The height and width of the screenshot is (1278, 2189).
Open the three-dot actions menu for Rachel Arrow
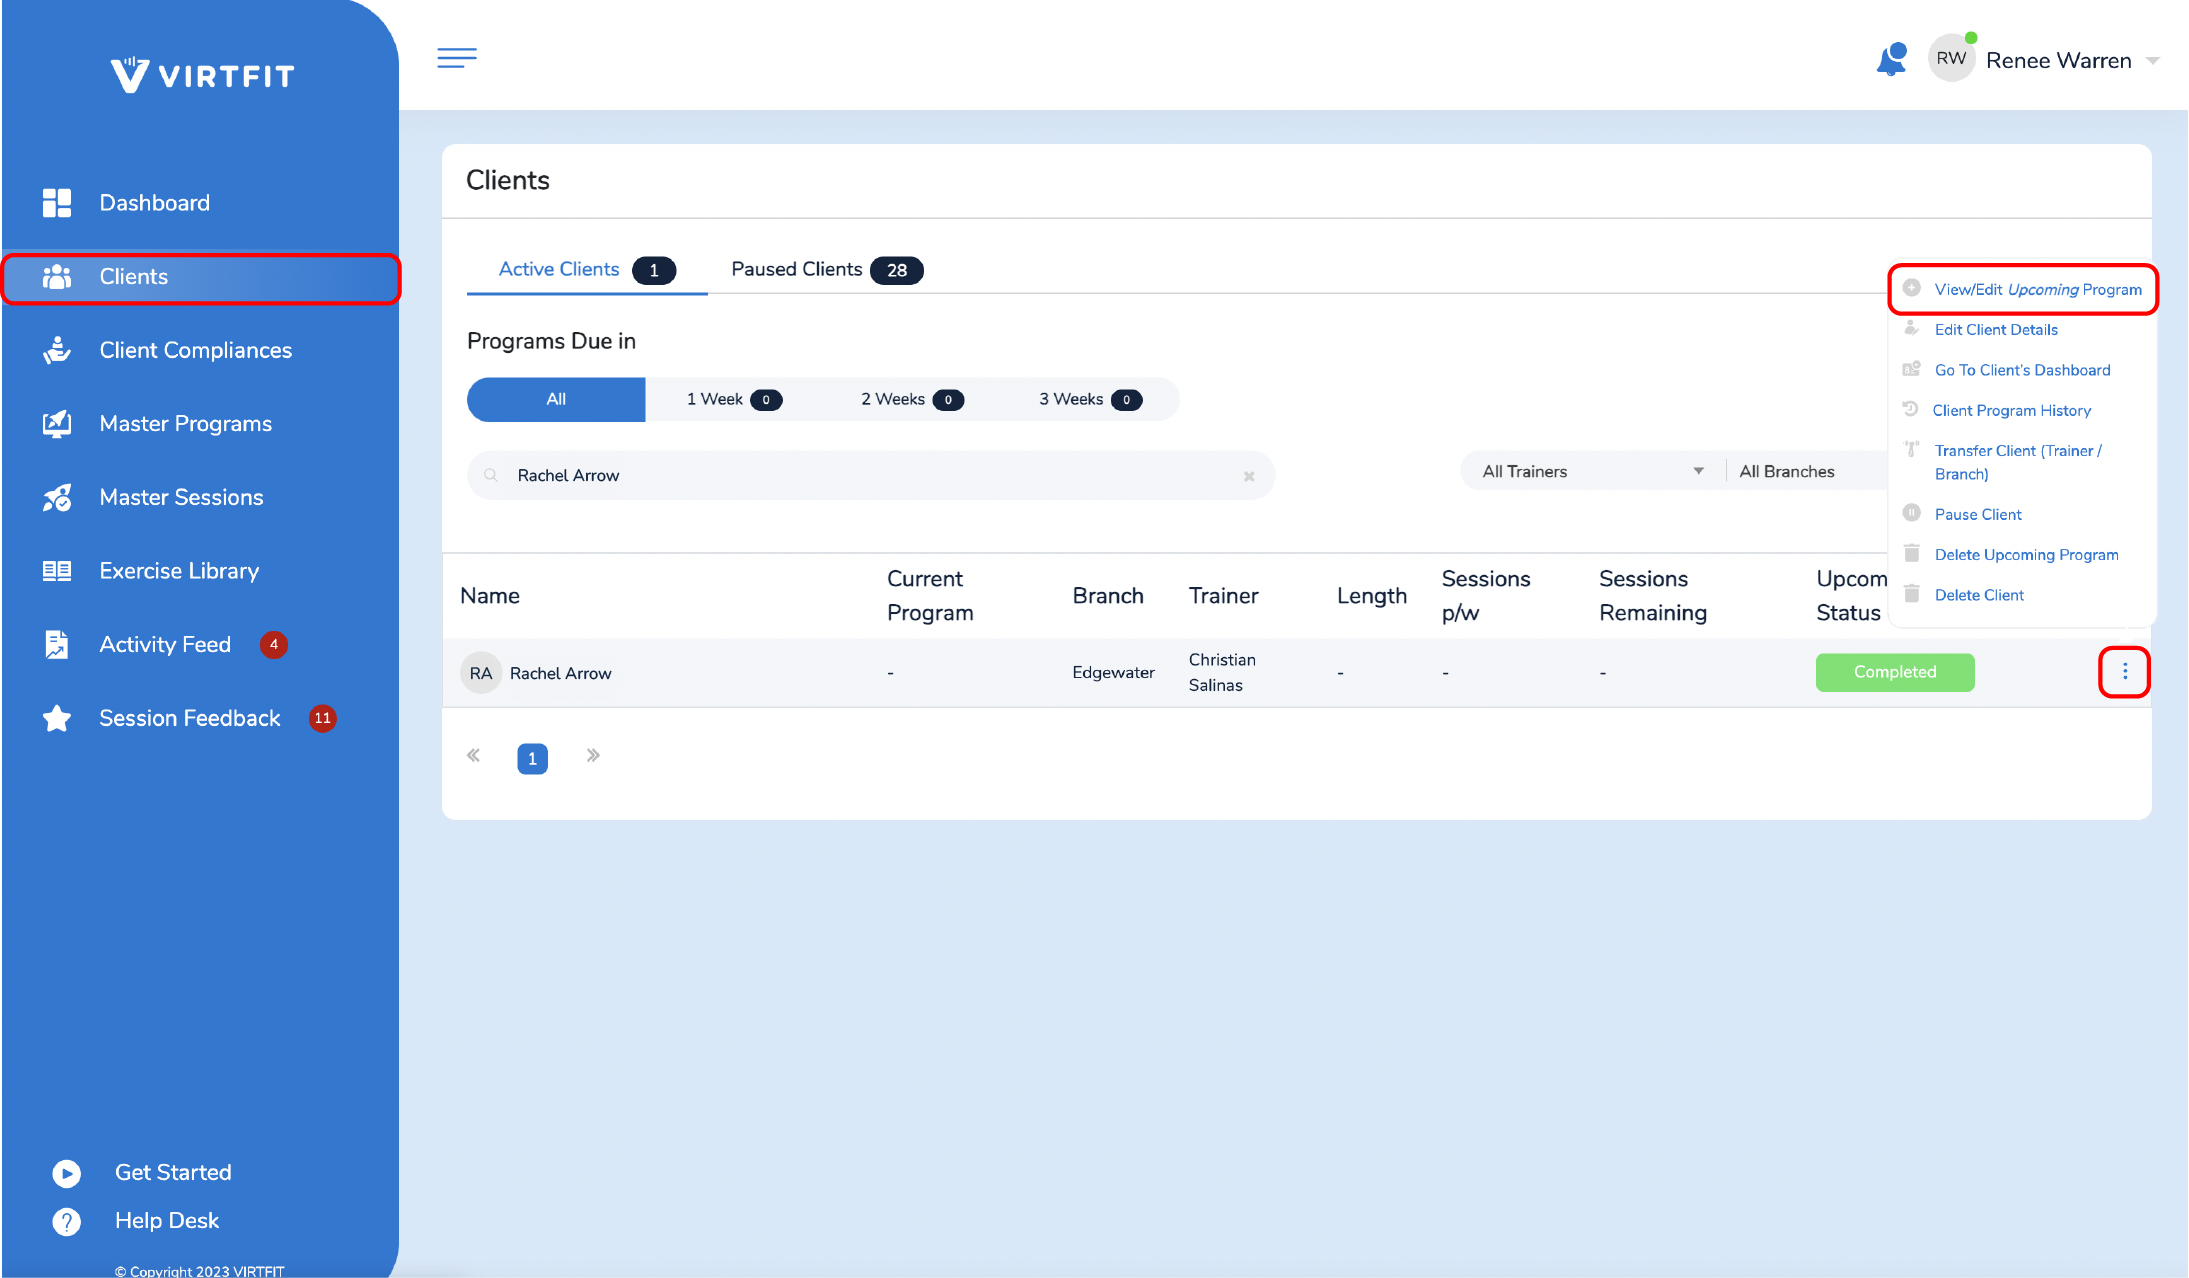[2125, 672]
